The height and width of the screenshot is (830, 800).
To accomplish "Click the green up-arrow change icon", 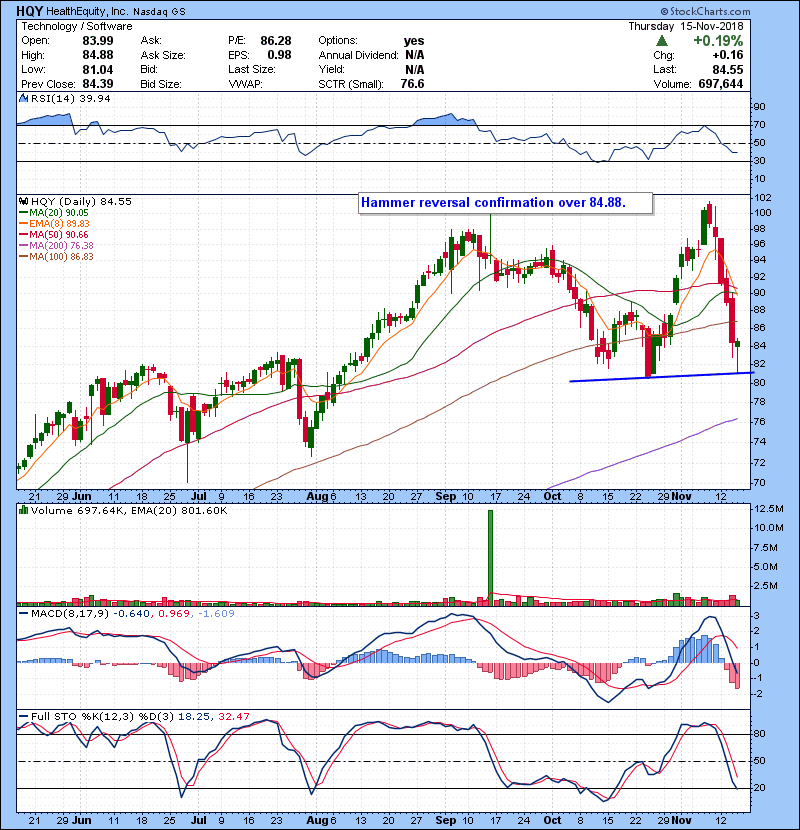I will 661,41.
